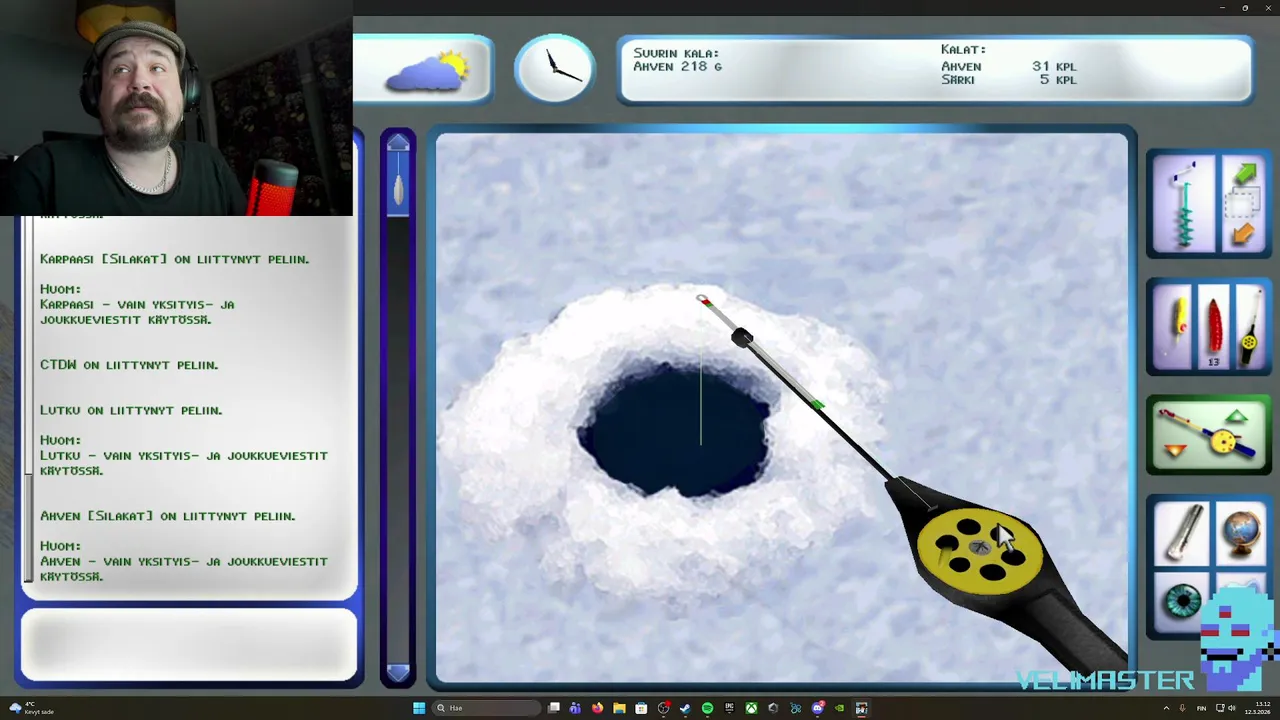Open the silver tube tool icon
Image resolution: width=1280 pixels, height=720 pixels.
click(1180, 531)
